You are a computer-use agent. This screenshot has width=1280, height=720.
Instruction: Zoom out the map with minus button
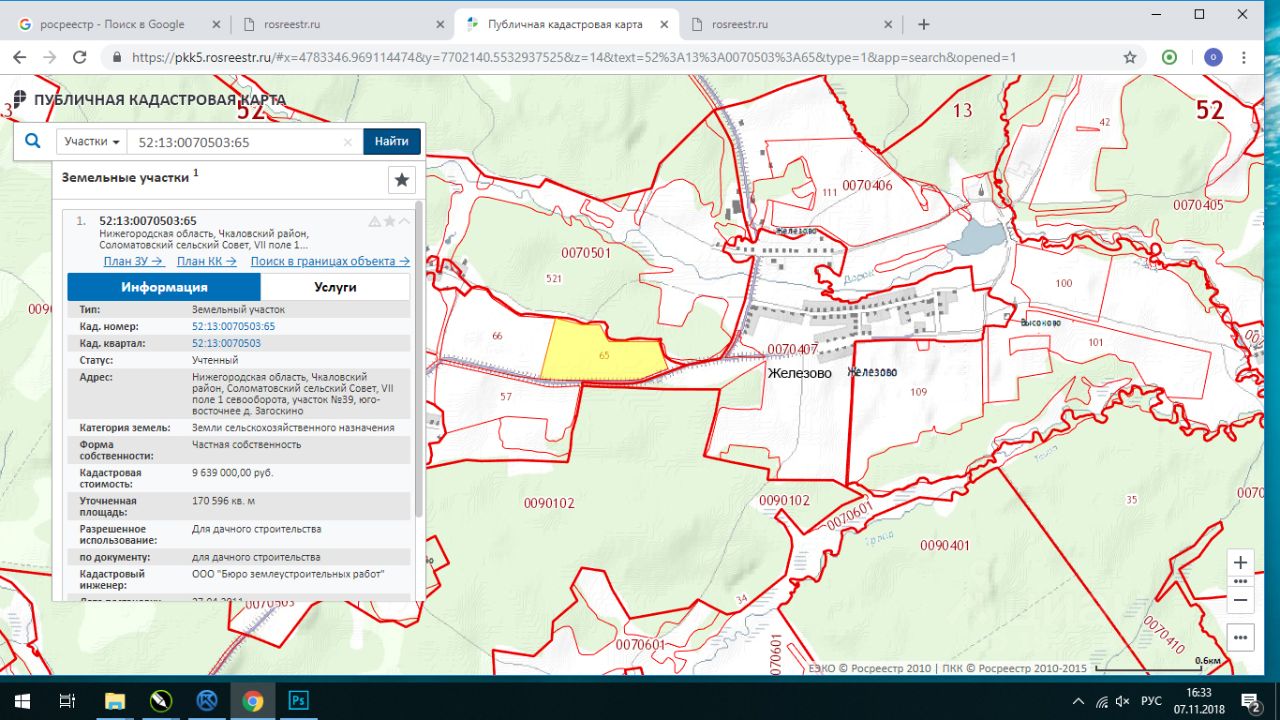pos(1240,600)
